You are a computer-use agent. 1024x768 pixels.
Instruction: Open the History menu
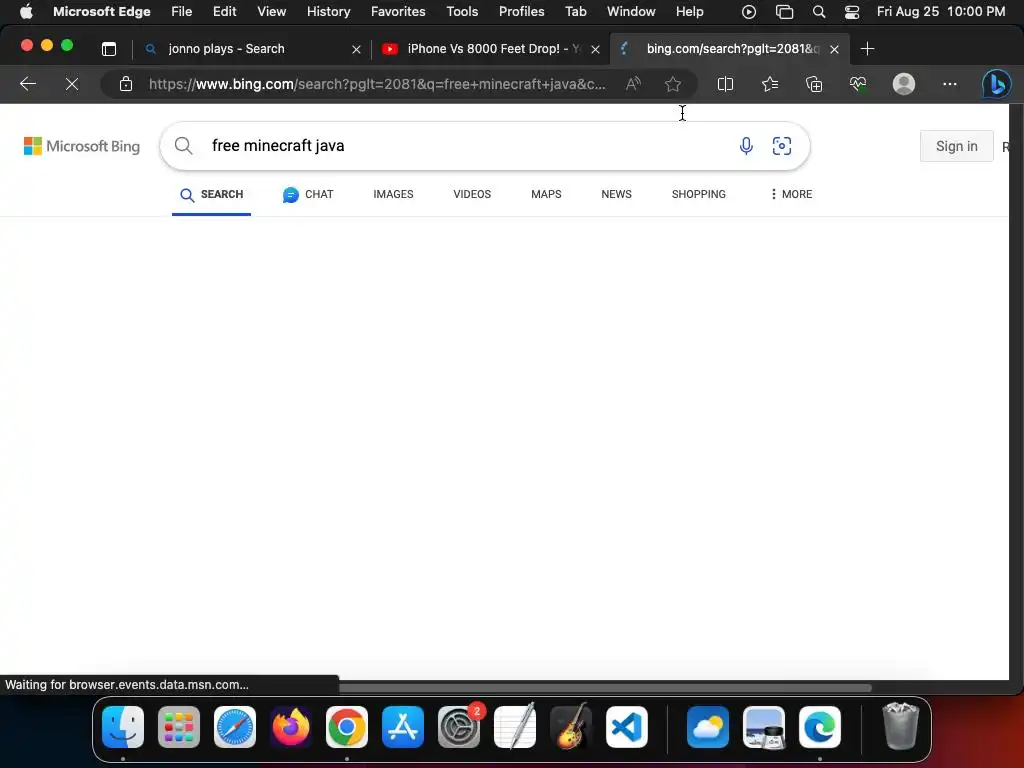point(328,12)
